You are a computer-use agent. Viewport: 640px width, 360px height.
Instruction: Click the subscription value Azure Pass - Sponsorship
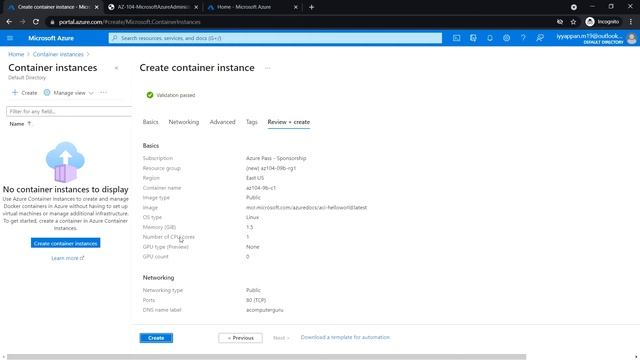[276, 158]
